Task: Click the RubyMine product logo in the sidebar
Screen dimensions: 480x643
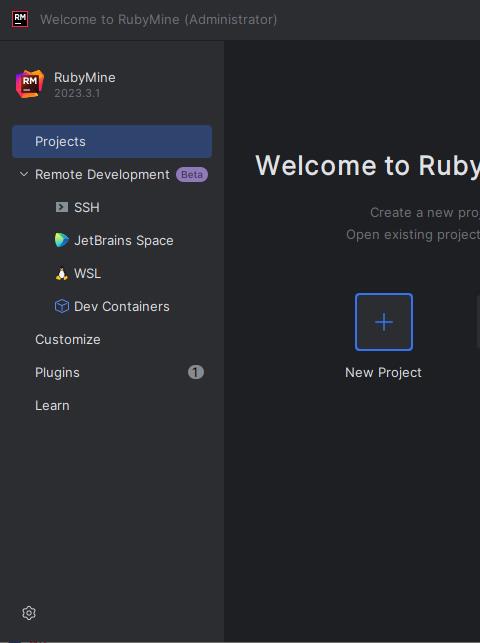Action: click(30, 84)
